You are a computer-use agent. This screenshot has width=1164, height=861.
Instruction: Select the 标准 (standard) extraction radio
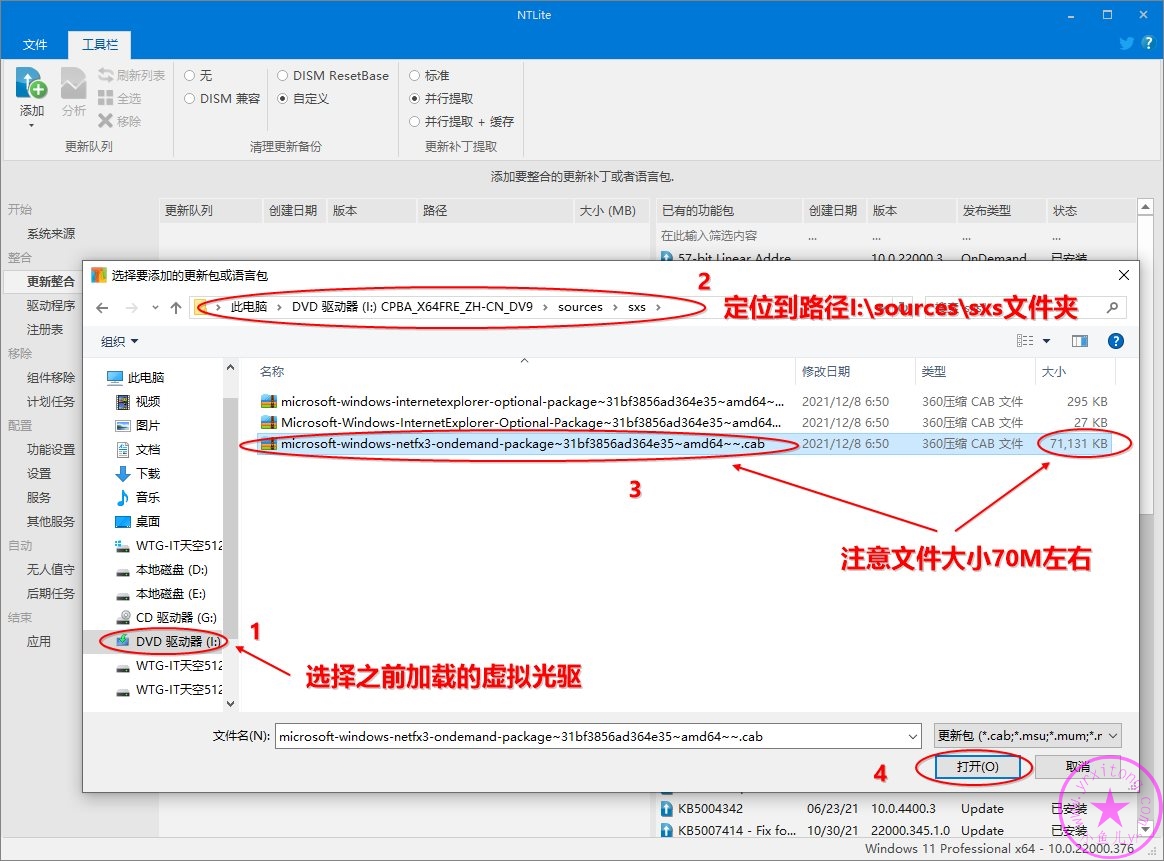point(429,75)
